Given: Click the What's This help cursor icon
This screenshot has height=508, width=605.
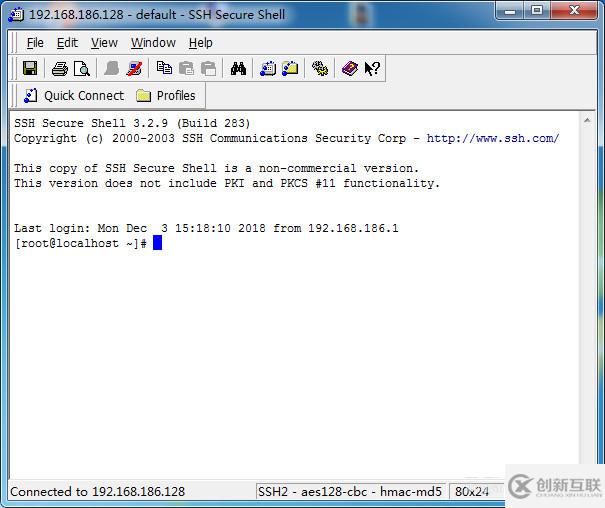Looking at the screenshot, I should (372, 69).
